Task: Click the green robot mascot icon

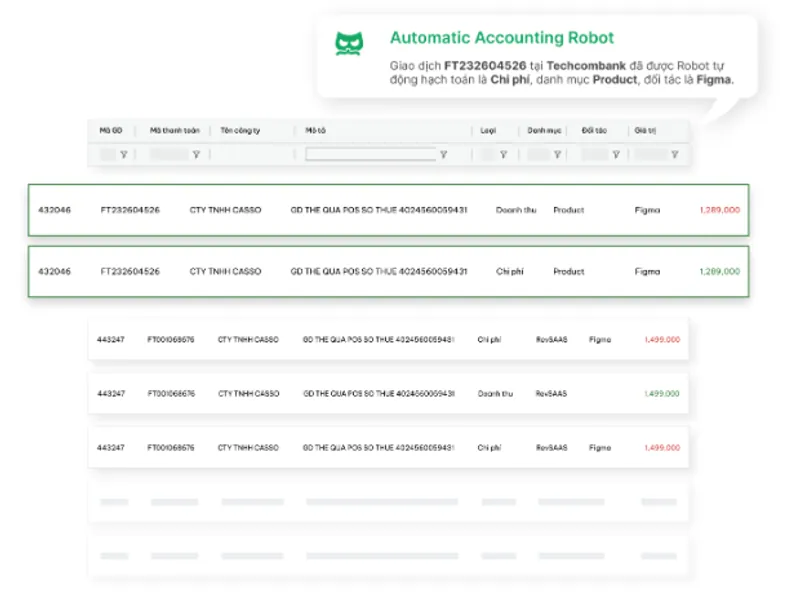Action: click(x=349, y=44)
